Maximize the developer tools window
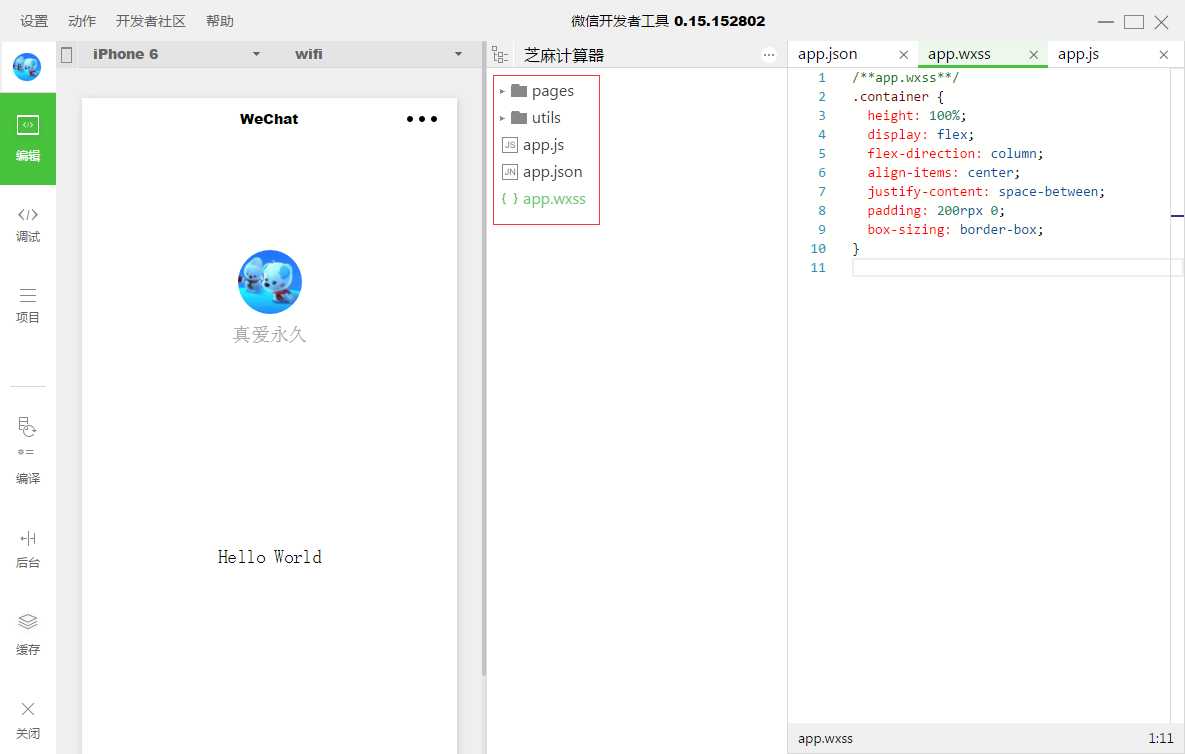Viewport: 1185px width, 754px height. 1134,22
